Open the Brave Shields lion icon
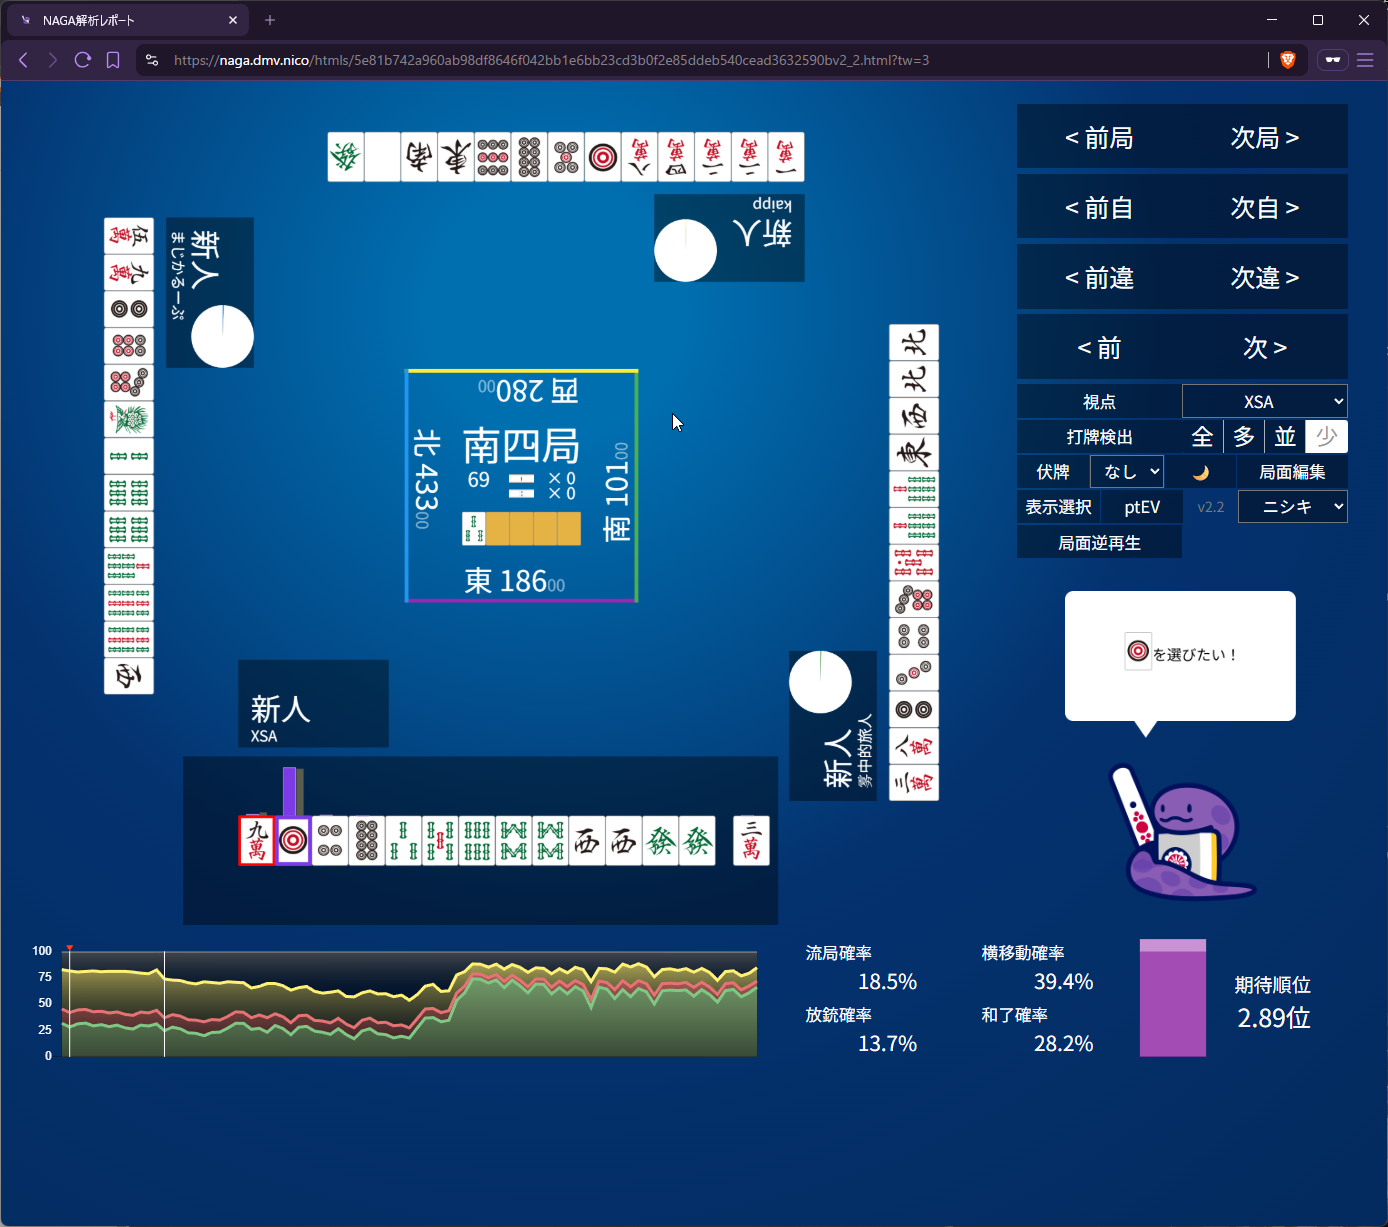 [x=1288, y=60]
